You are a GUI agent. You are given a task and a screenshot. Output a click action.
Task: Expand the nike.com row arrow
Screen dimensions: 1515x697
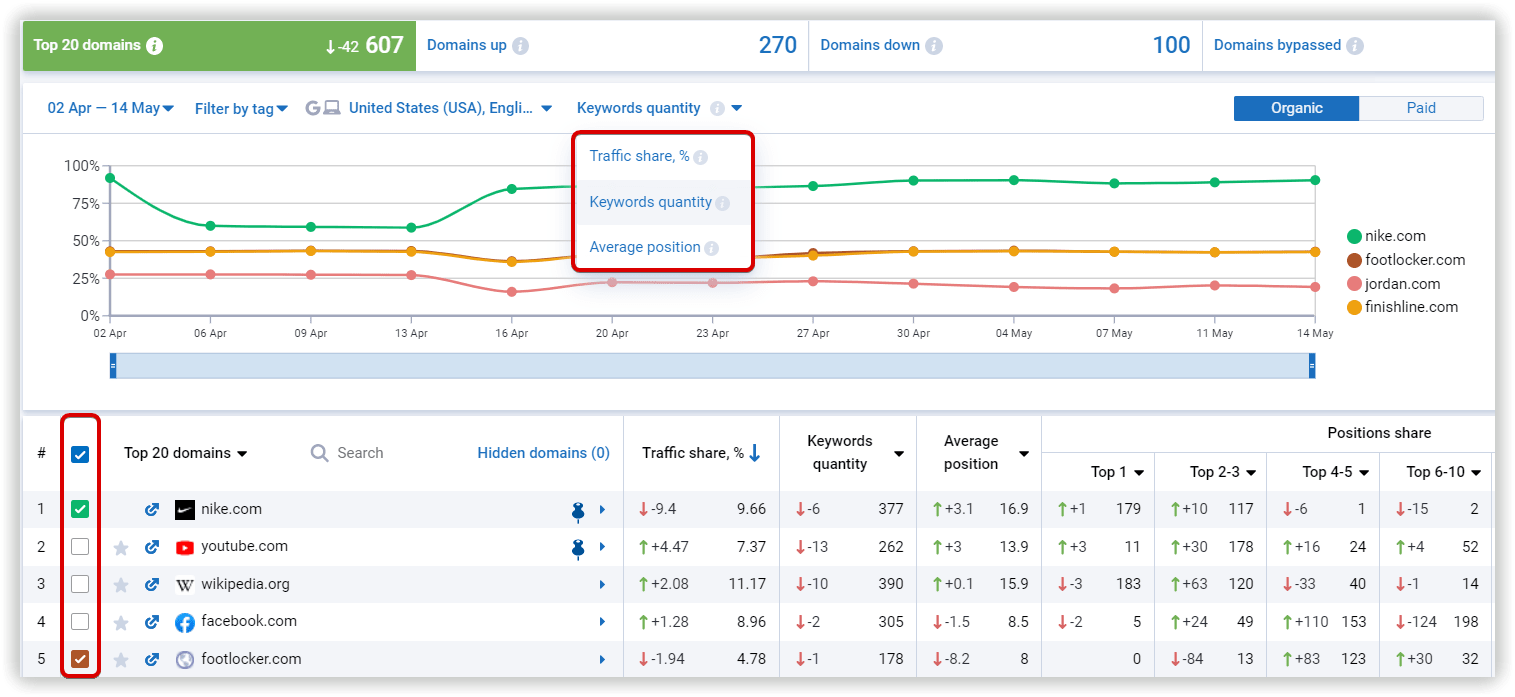pyautogui.click(x=603, y=510)
